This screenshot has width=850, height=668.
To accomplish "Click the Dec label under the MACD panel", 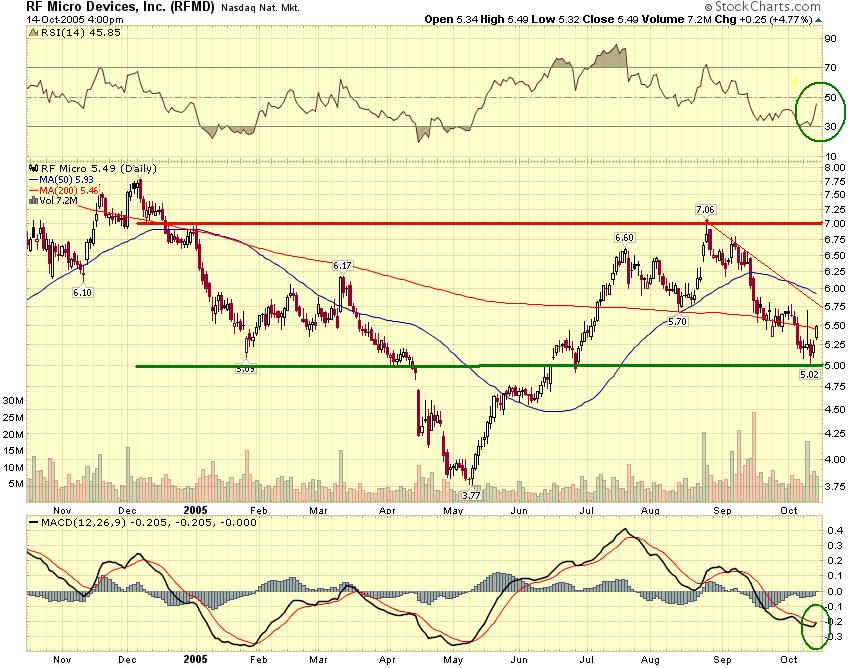I will pos(127,660).
